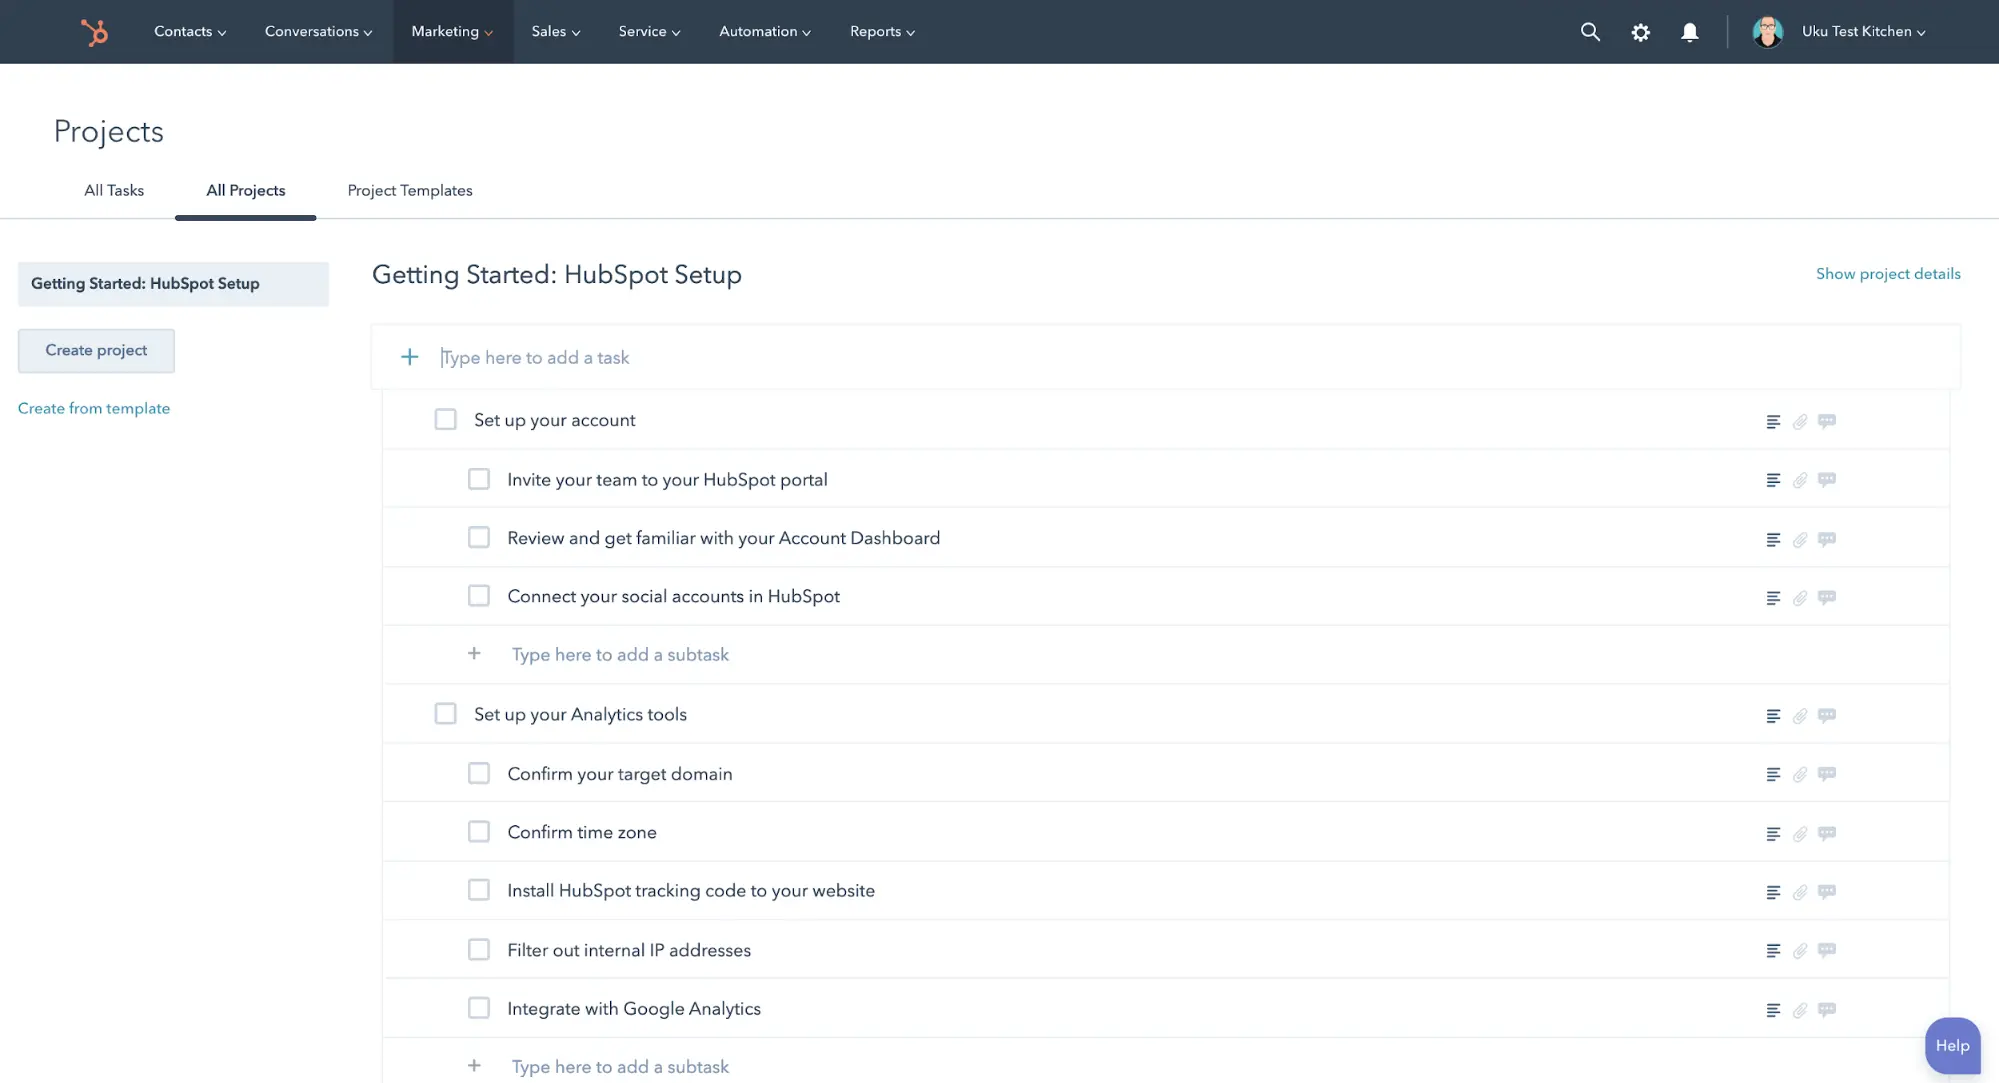Open the search icon in top navigation
Viewport: 1999px width, 1083px height.
(1590, 31)
